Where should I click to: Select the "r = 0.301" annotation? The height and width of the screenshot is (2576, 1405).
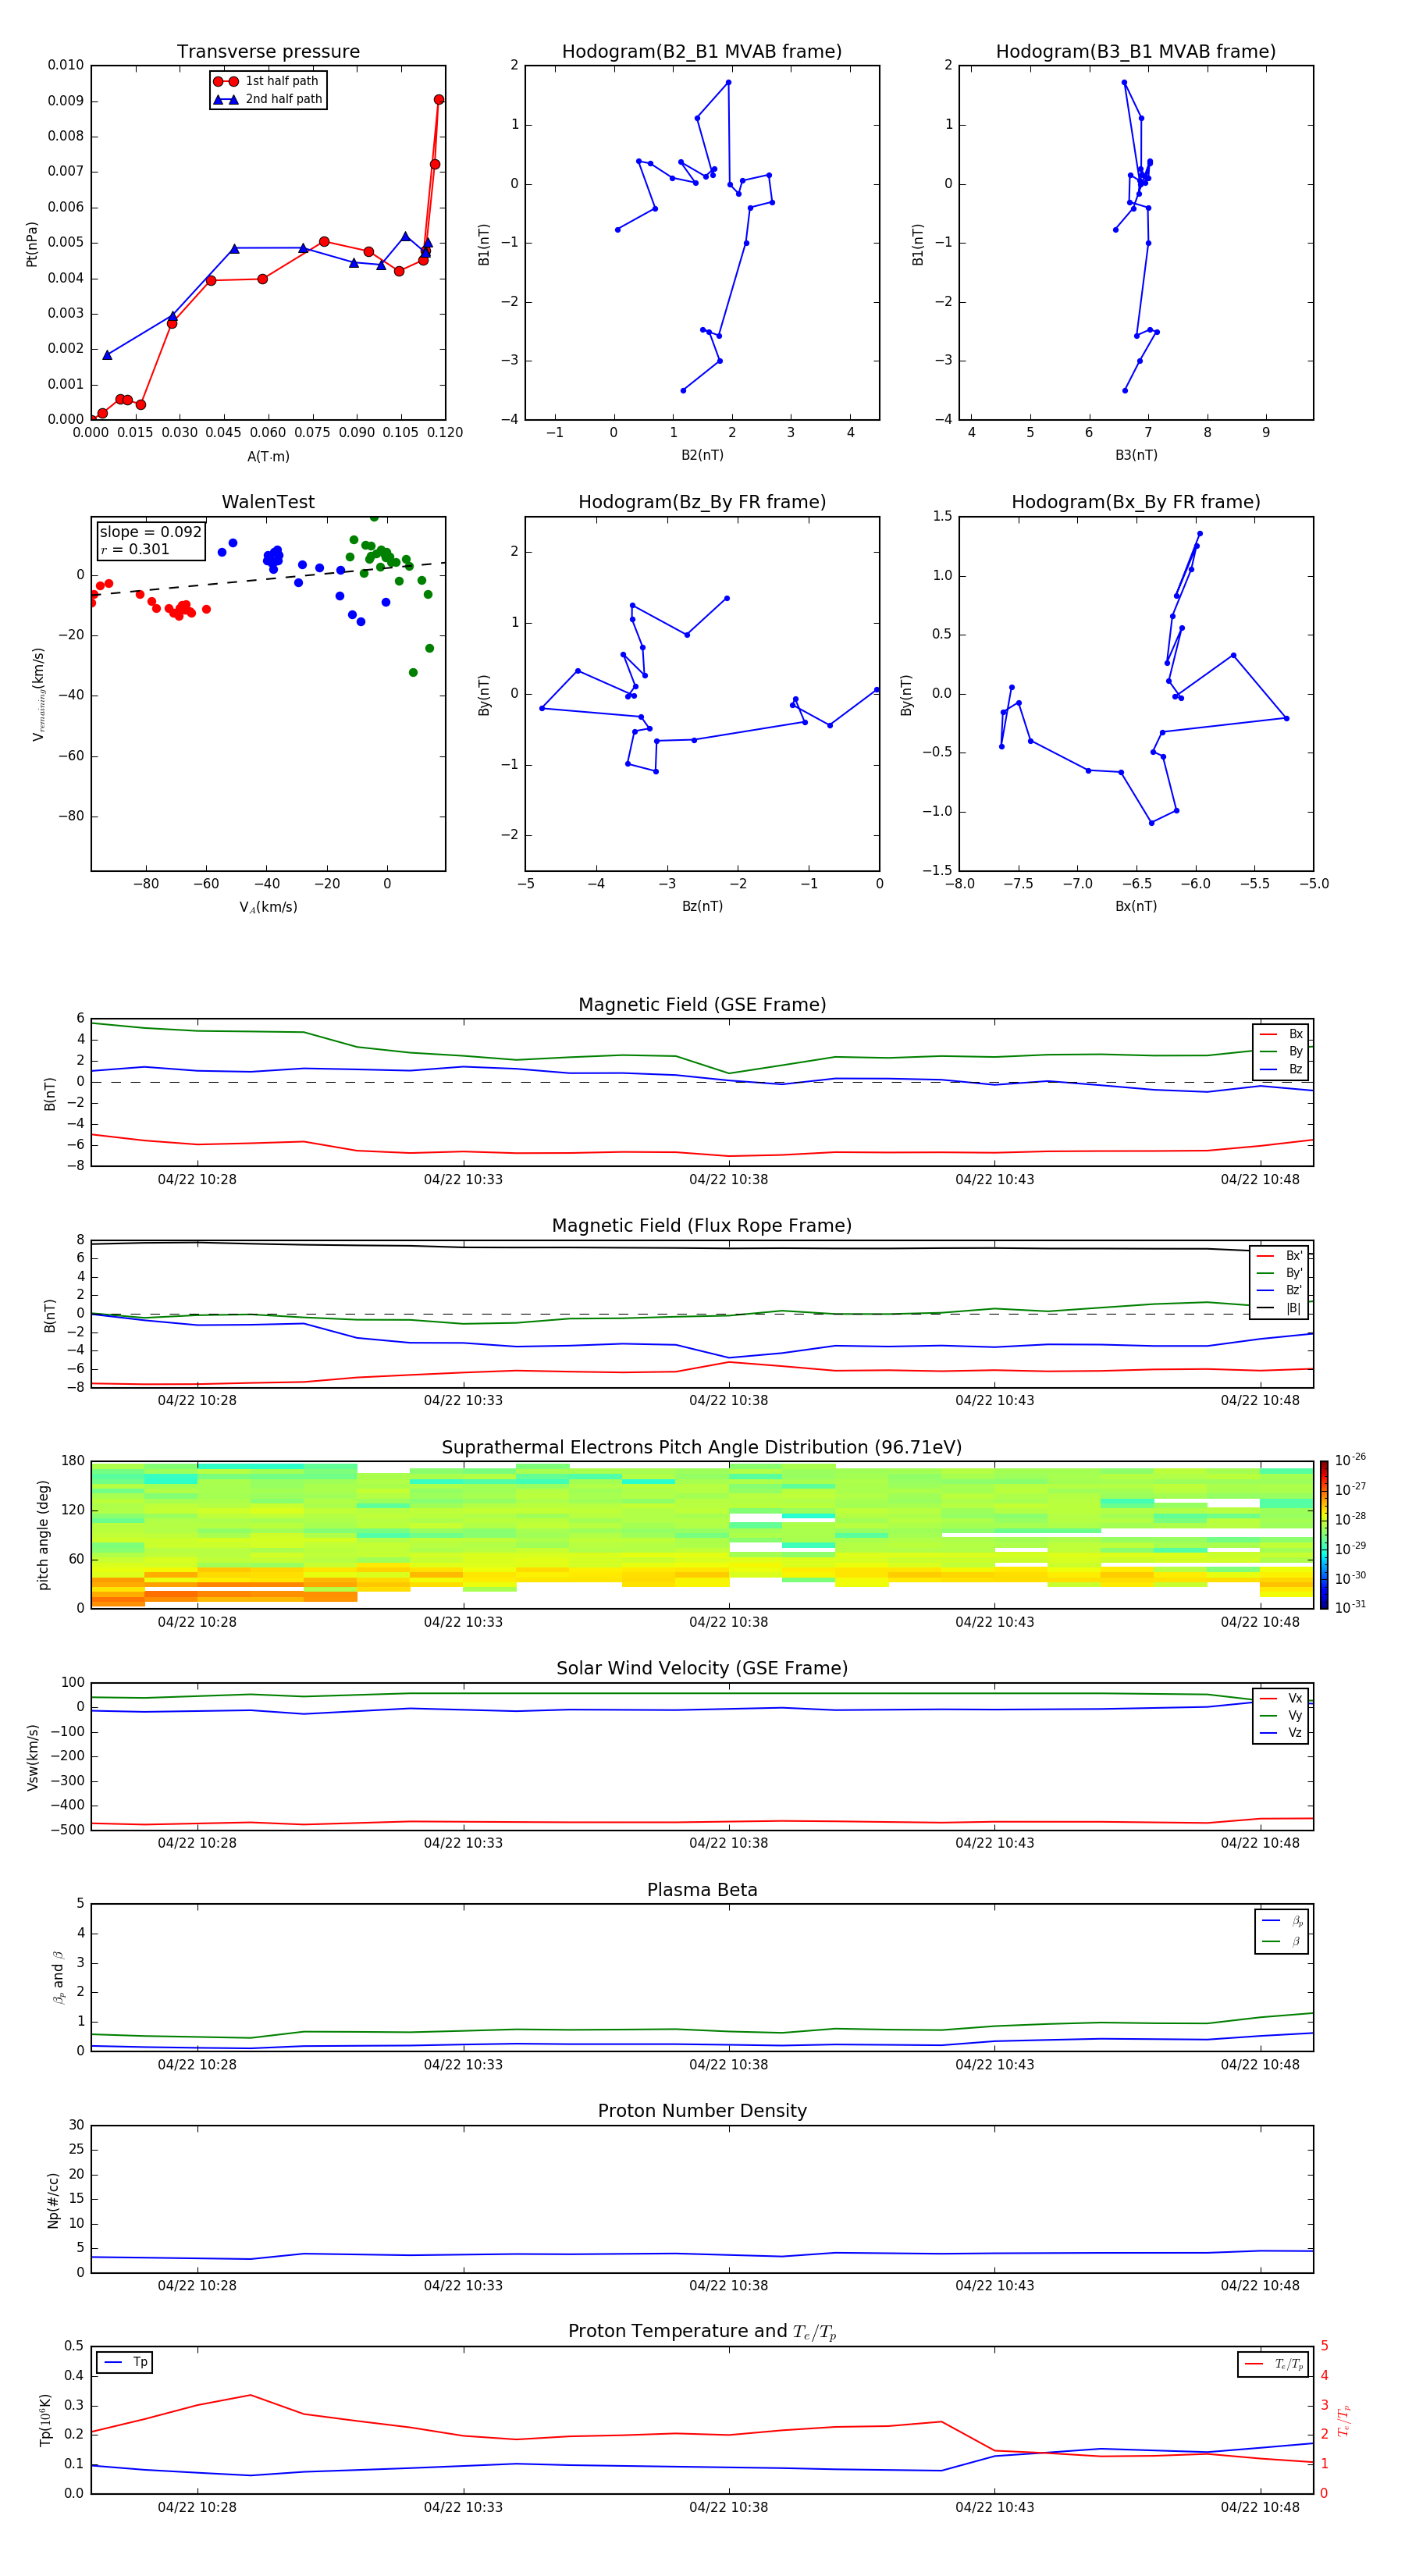(x=135, y=549)
